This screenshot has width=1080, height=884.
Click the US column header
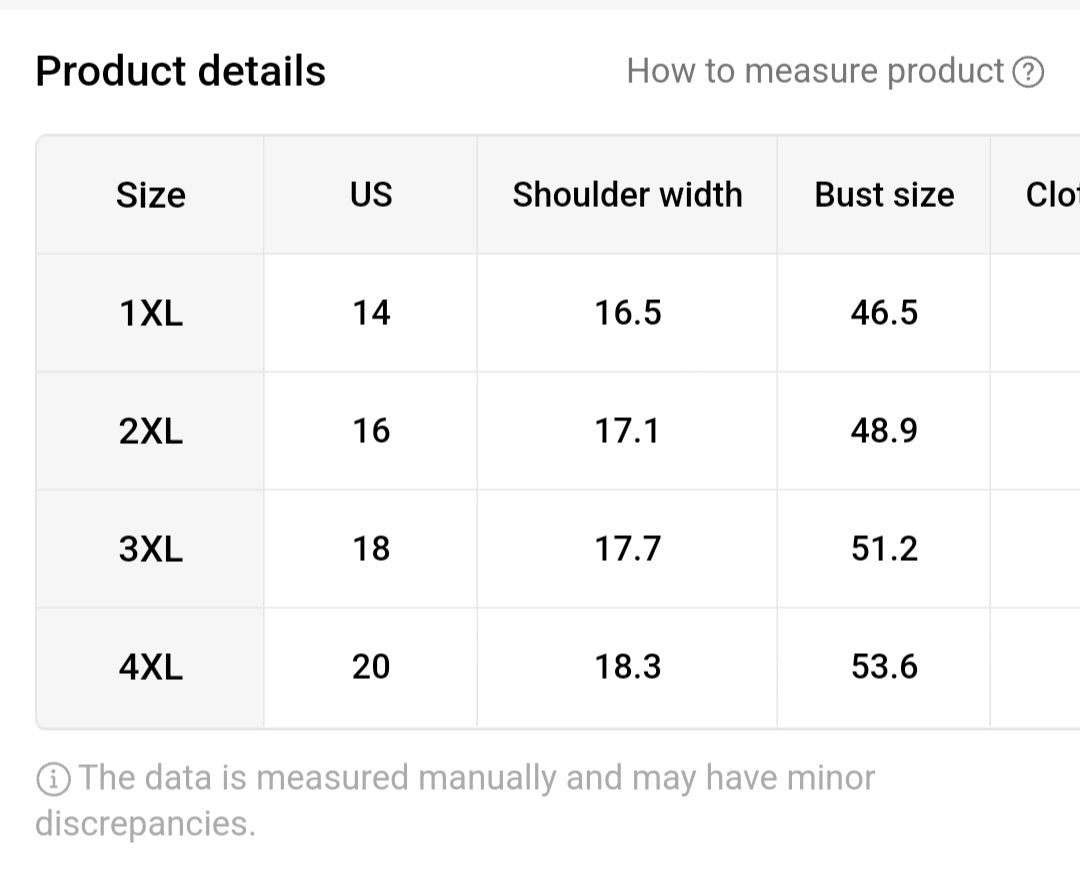(370, 194)
